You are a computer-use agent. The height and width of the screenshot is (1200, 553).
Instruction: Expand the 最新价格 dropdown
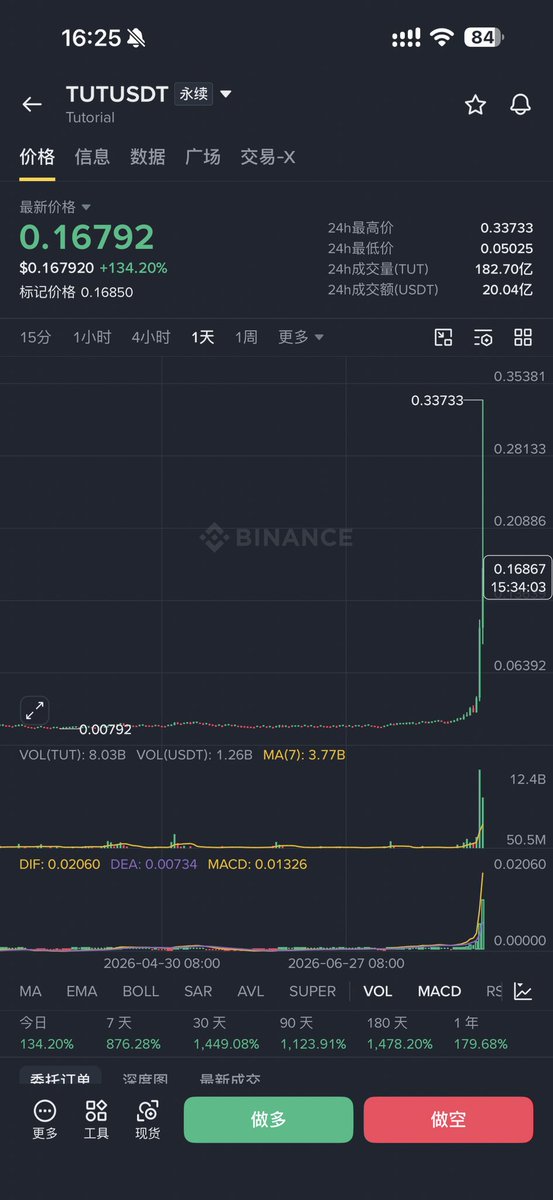point(55,207)
